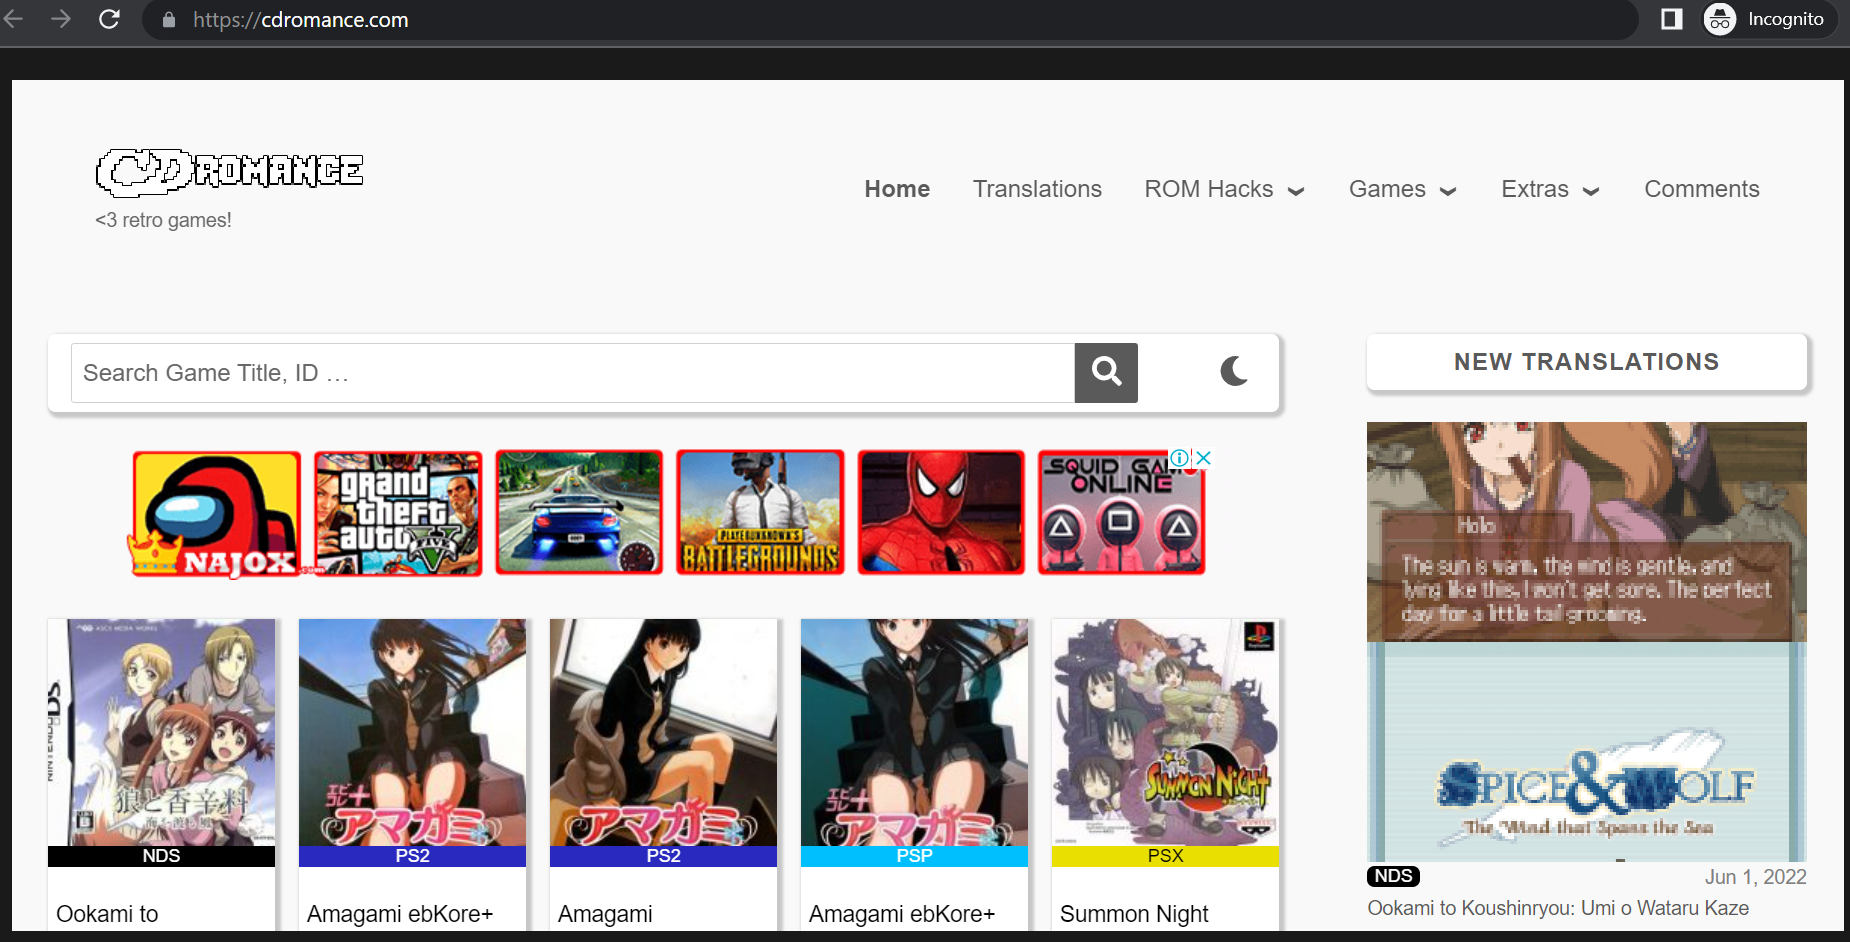Select the Spice & Wolf translation screenshot

click(x=1586, y=641)
